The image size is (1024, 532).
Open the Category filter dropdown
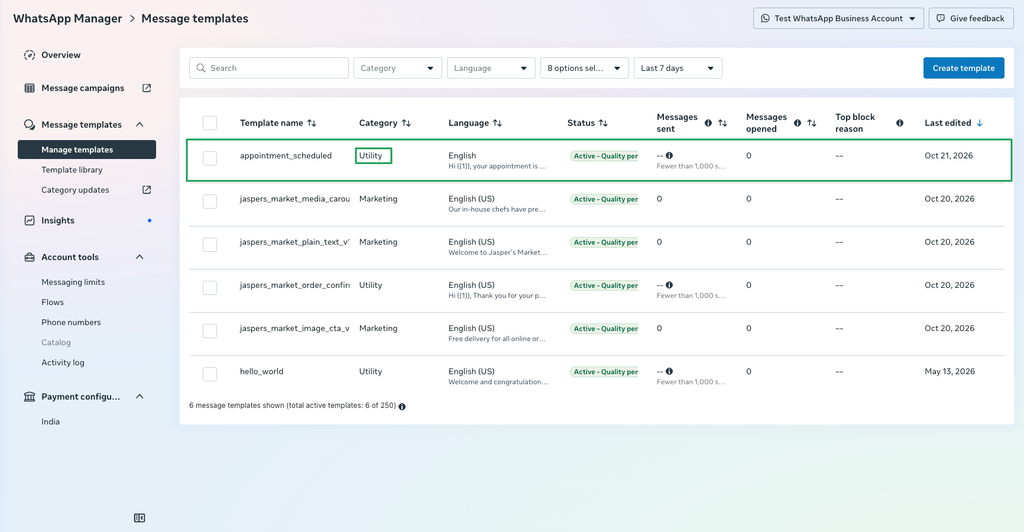tap(398, 68)
